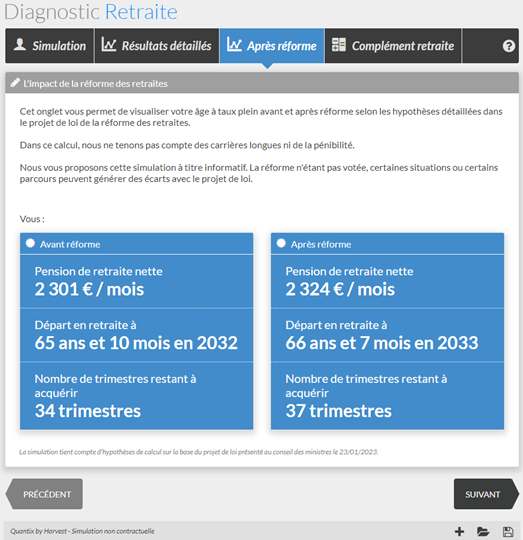Open the Complément retraite tab
This screenshot has height=540, width=523.
tap(393, 46)
